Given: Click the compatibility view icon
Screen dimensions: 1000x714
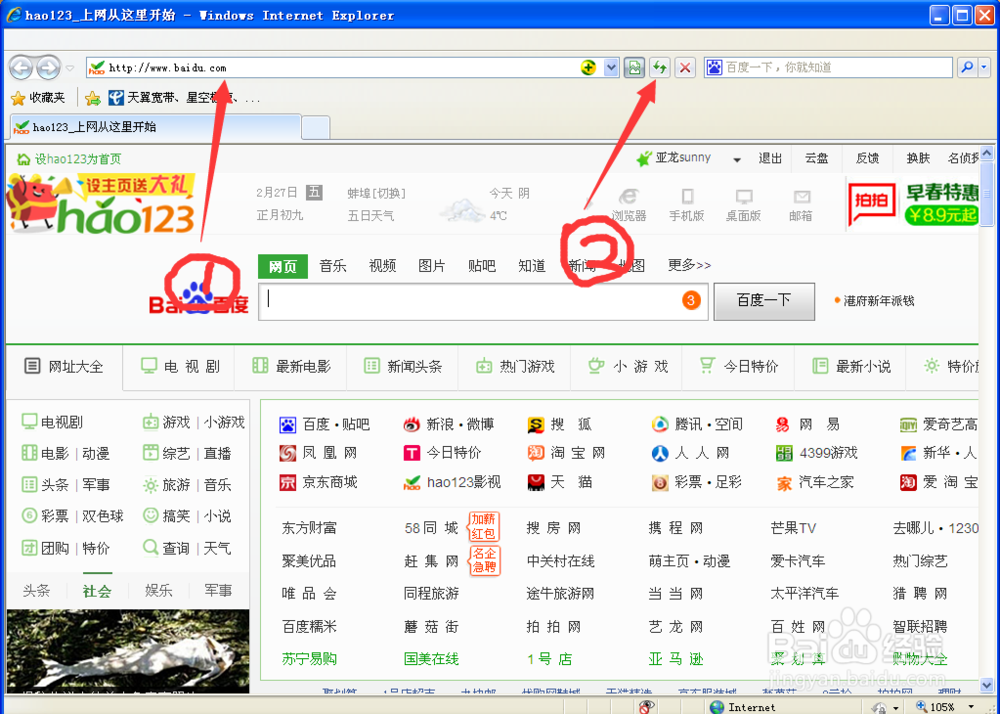Looking at the screenshot, I should tap(634, 68).
